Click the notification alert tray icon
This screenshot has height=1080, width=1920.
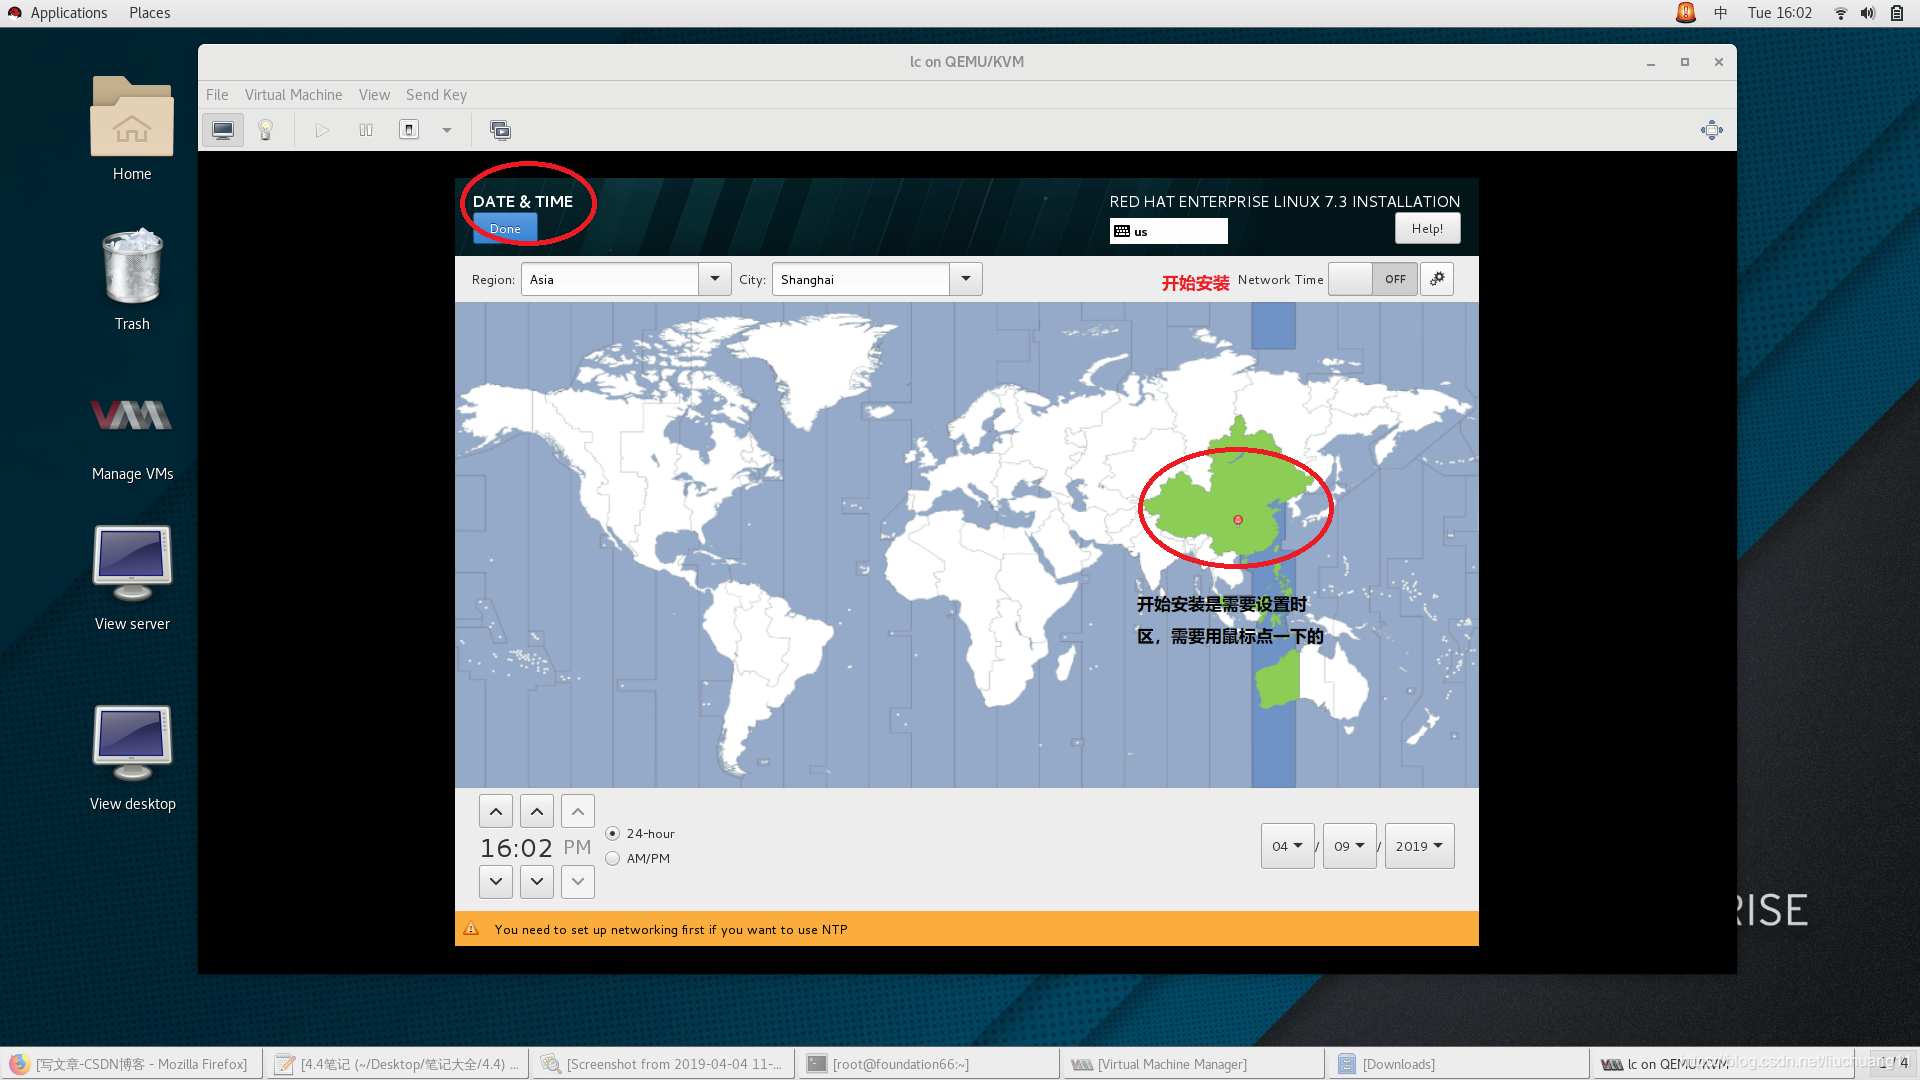click(x=1686, y=13)
